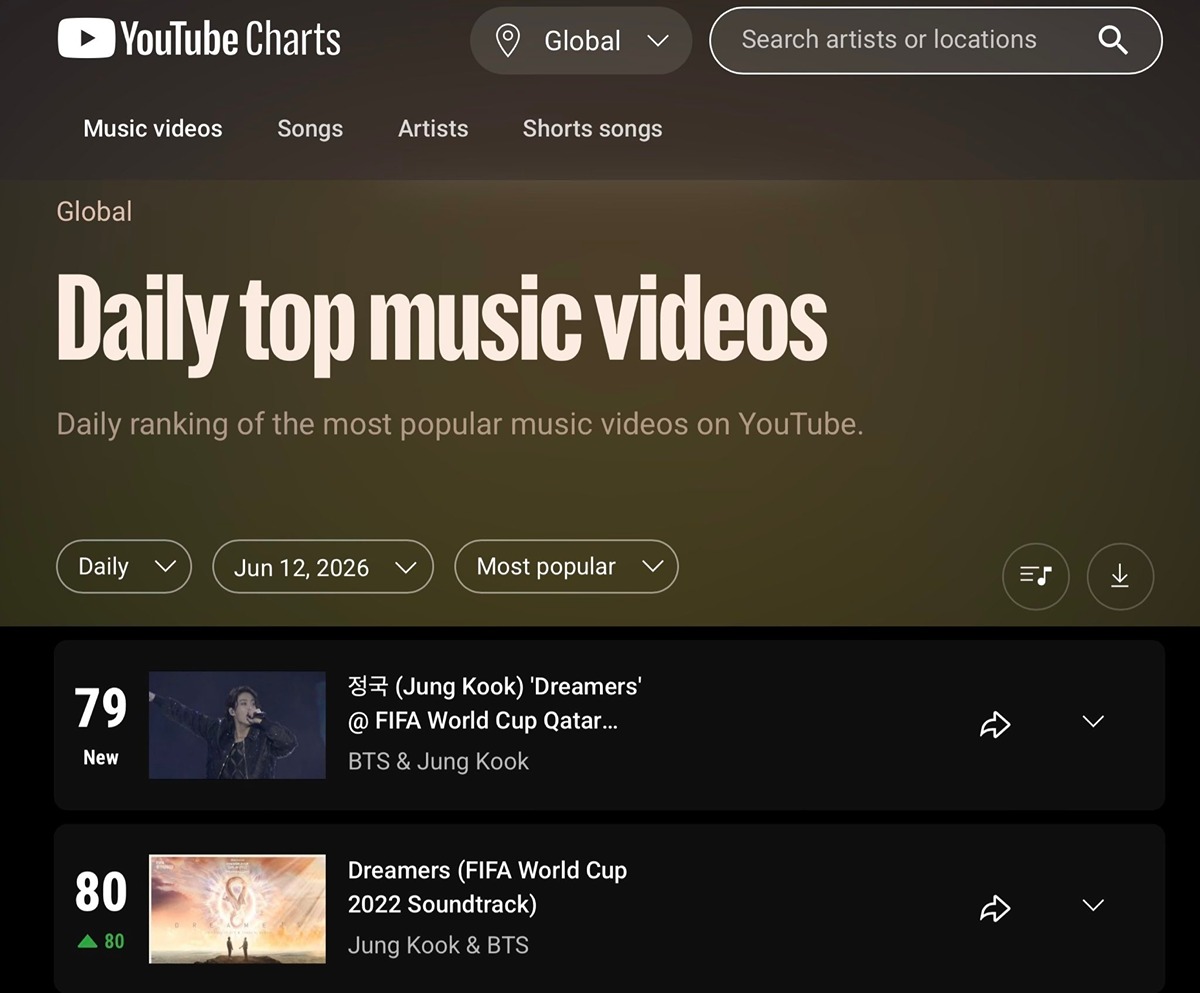Switch to the Songs tab

[x=310, y=129]
